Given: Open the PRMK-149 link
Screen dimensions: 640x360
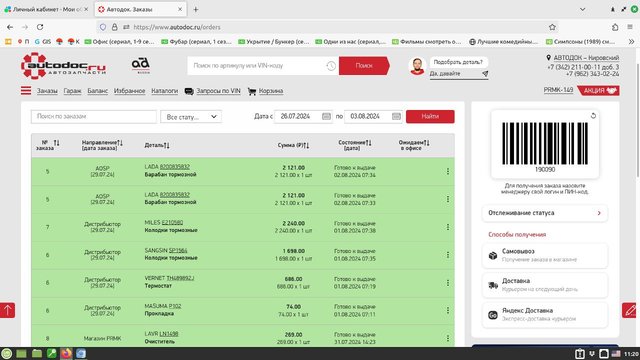Looking at the screenshot, I should tap(558, 90).
